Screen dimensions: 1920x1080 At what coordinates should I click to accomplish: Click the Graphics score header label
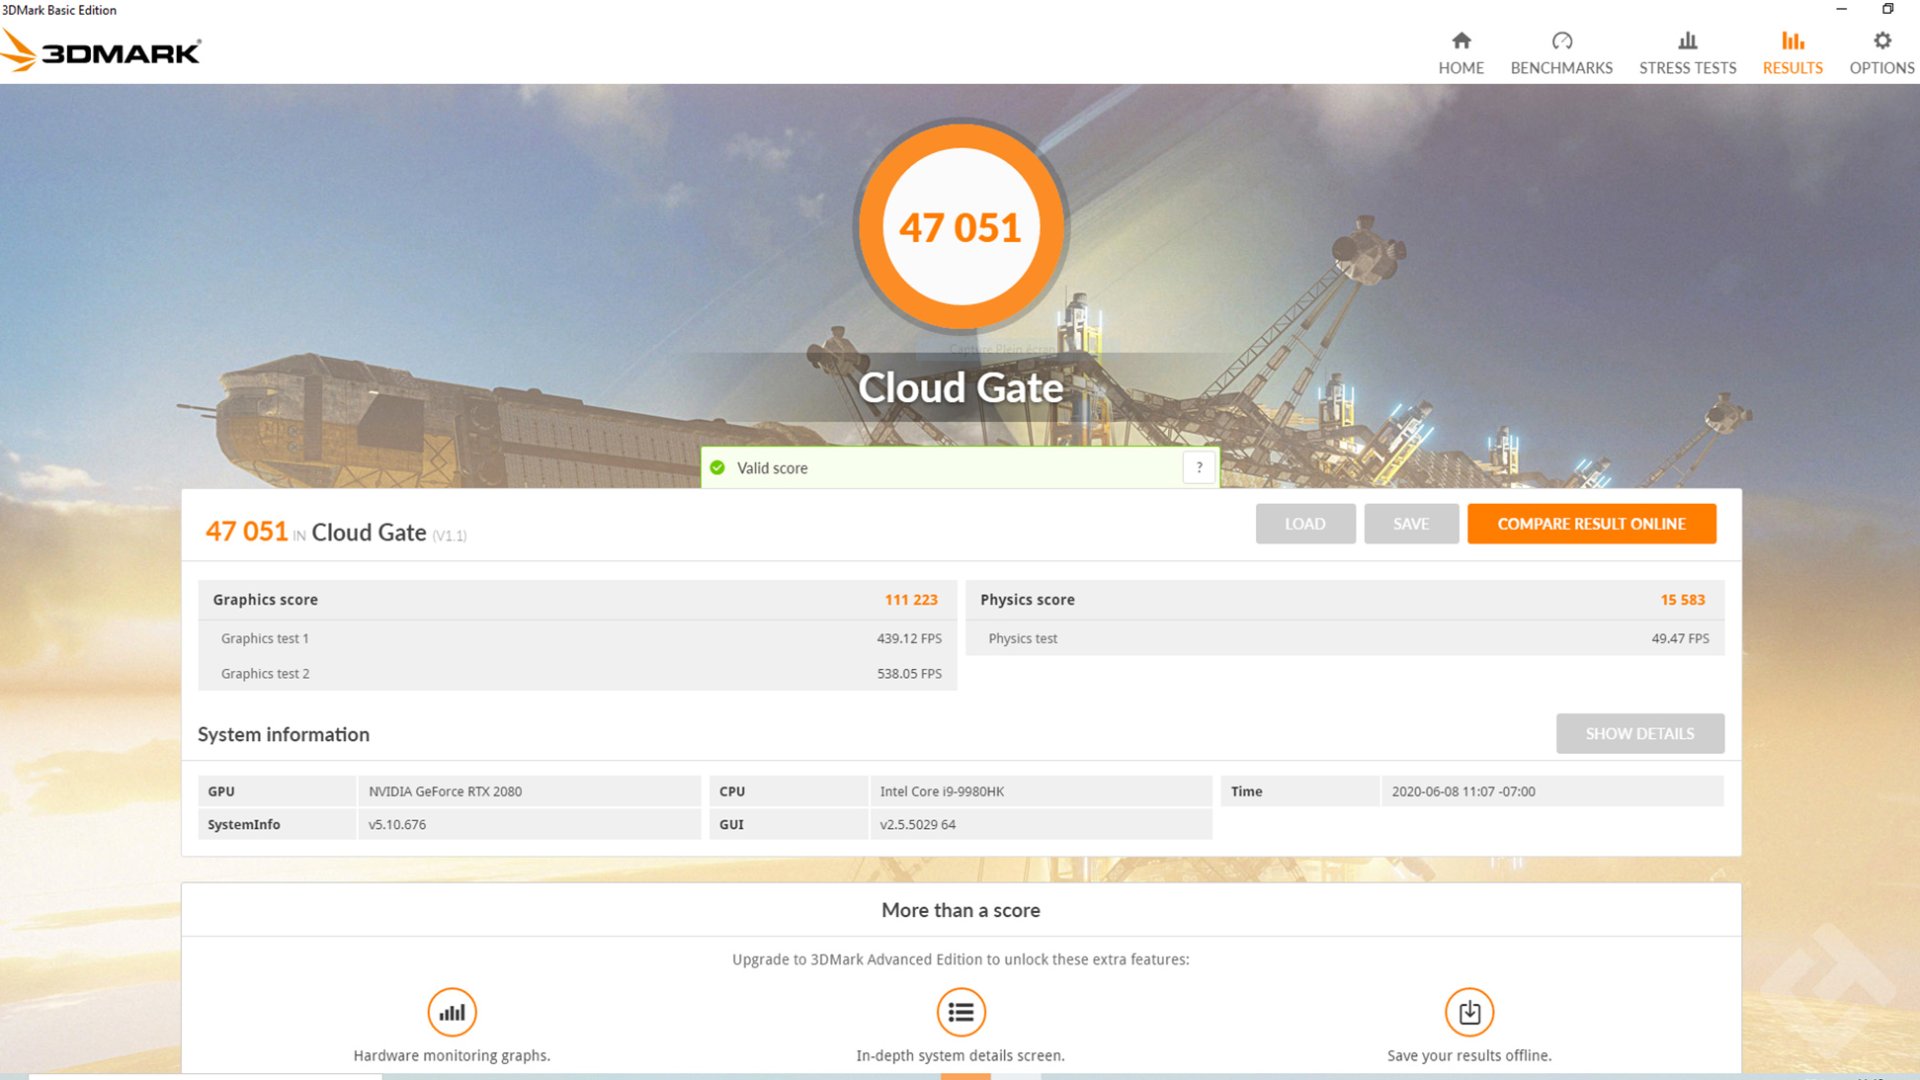point(265,600)
